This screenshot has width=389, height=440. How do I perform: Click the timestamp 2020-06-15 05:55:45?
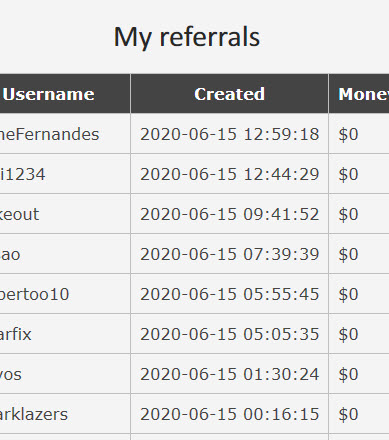[230, 294]
